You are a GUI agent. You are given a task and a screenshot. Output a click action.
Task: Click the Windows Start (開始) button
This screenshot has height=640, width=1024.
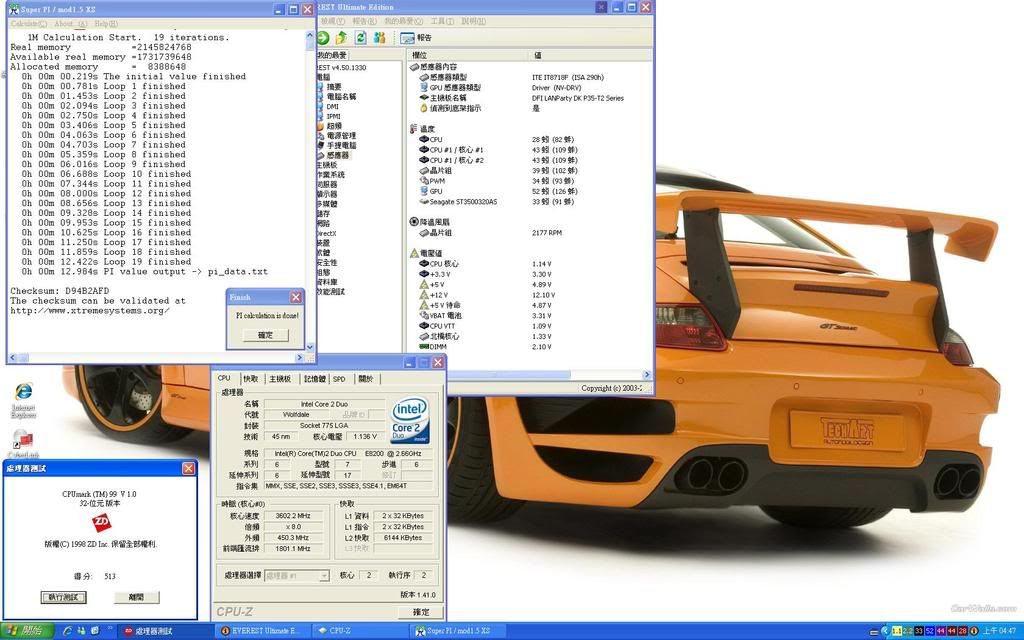pyautogui.click(x=25, y=631)
